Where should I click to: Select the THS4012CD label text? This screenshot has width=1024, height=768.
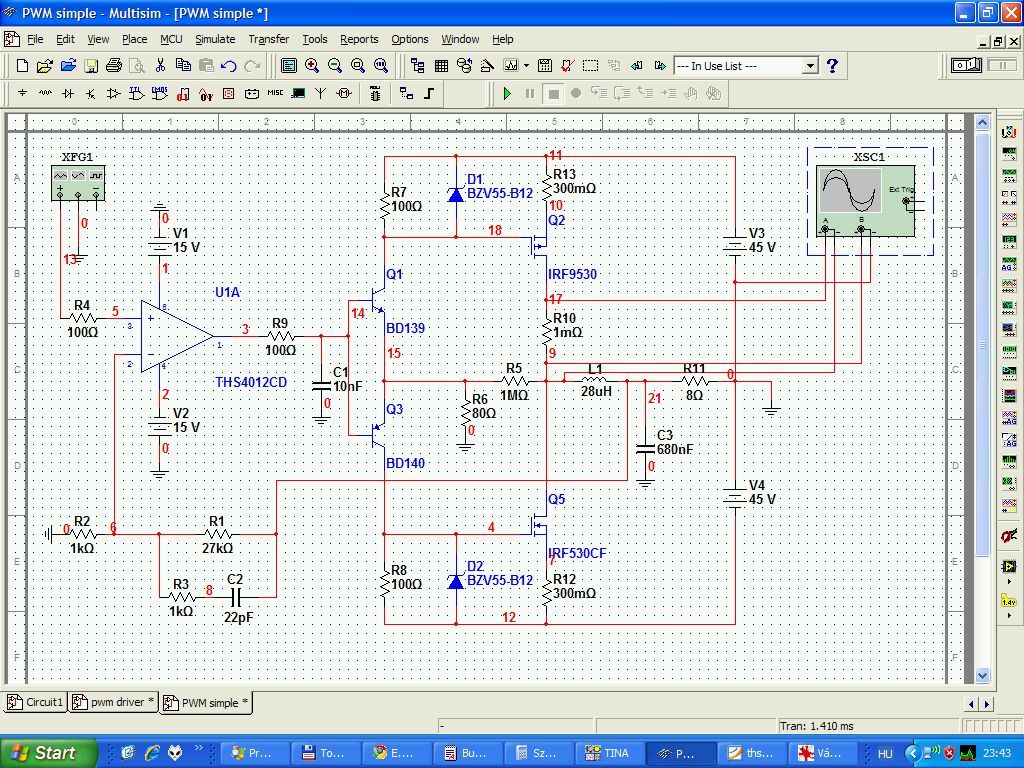251,382
